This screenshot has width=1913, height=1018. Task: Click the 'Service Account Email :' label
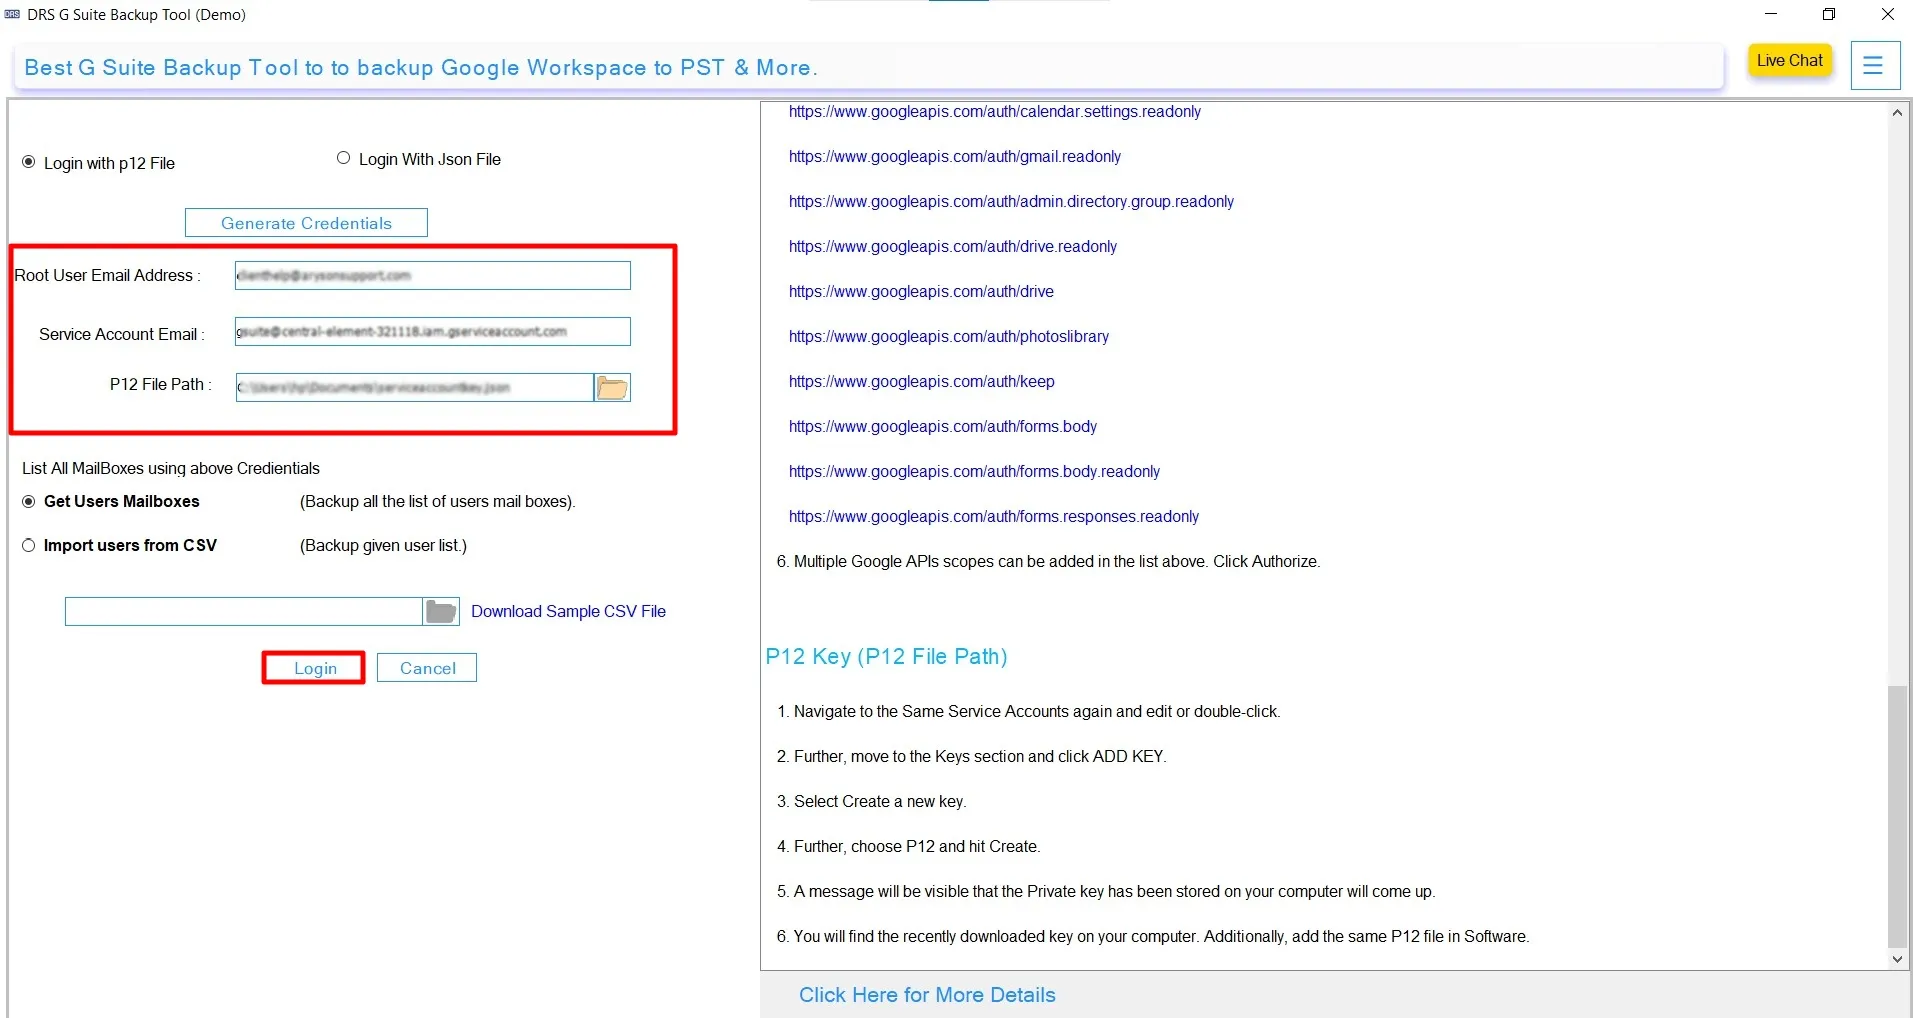tap(121, 334)
